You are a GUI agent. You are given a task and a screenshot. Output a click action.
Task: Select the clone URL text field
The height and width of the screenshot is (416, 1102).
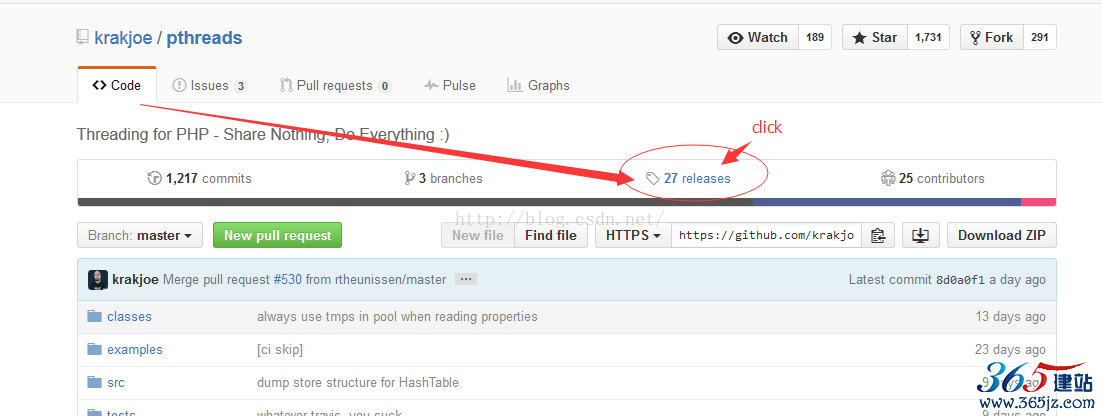(766, 235)
